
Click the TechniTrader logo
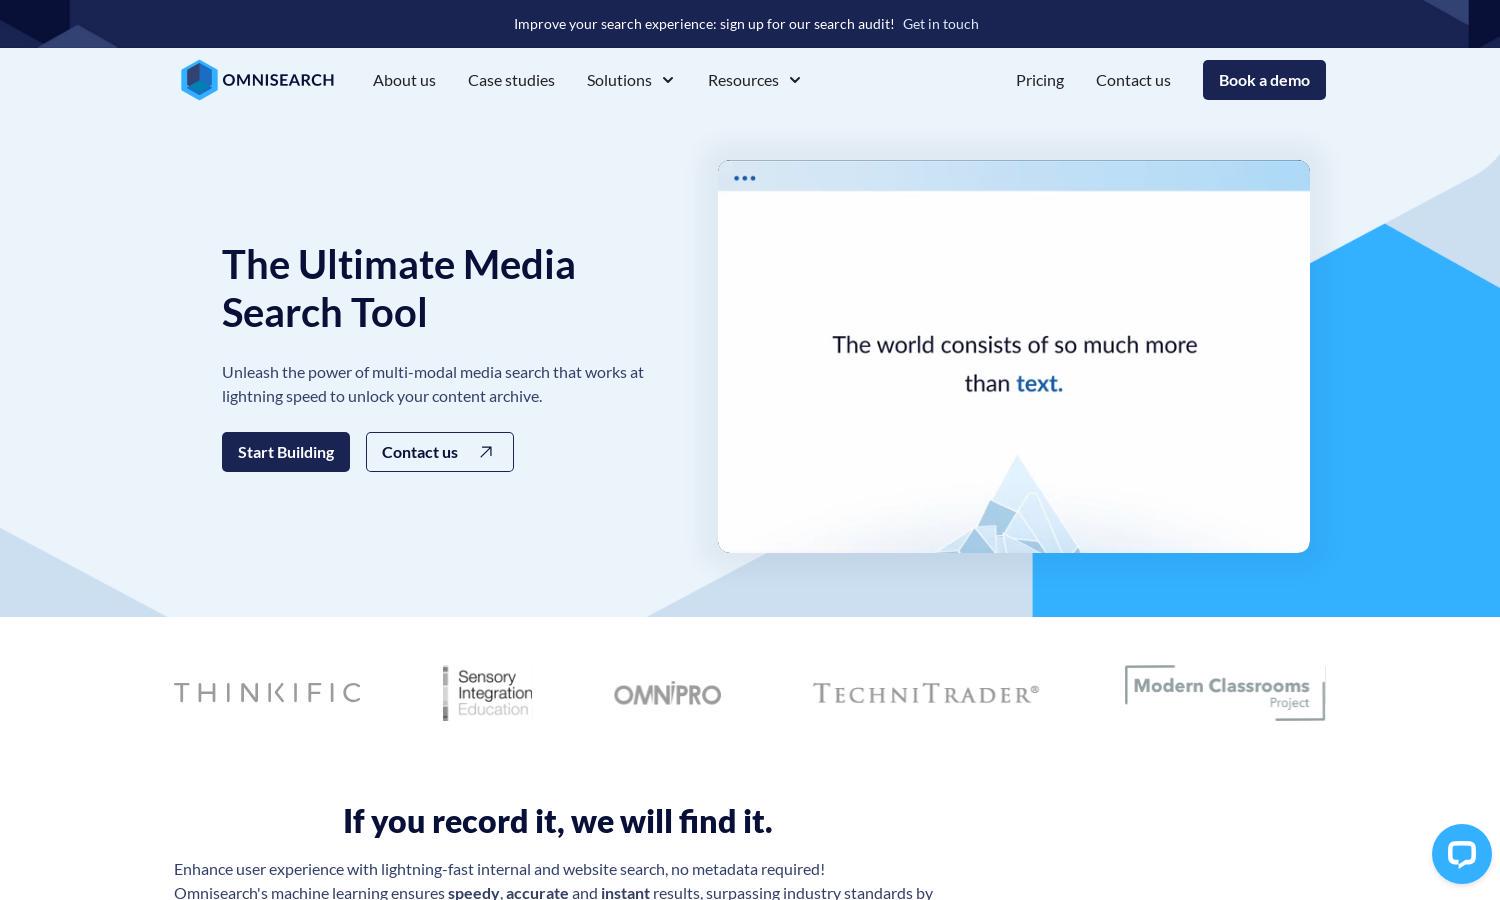click(x=926, y=693)
